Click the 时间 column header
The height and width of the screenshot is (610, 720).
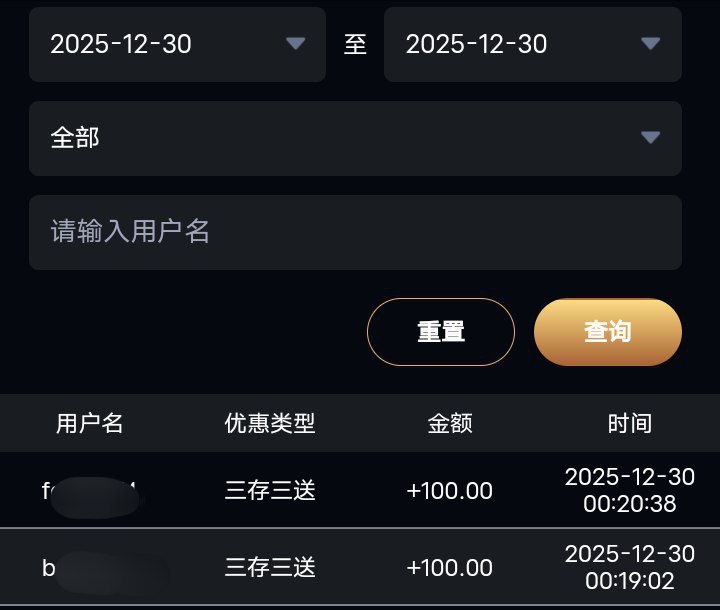[629, 423]
